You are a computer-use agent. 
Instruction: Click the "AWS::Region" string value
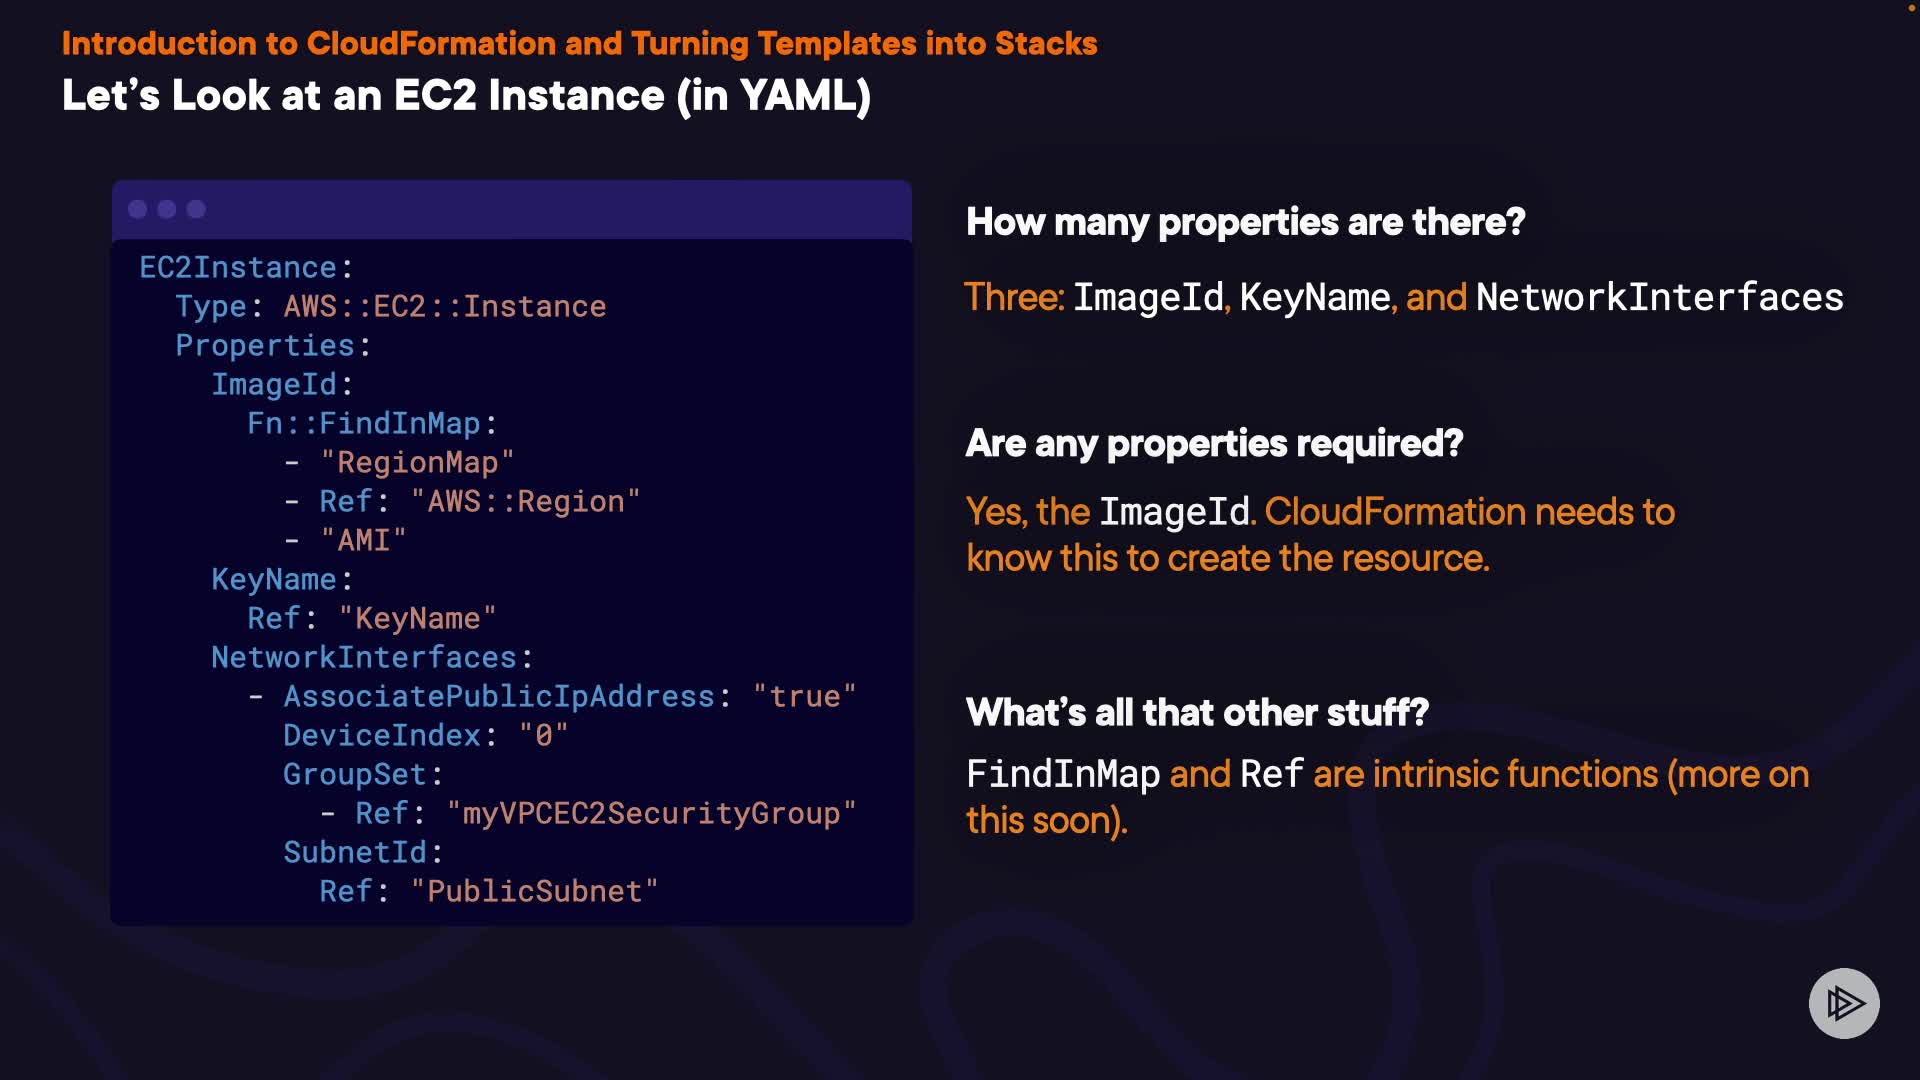point(526,502)
